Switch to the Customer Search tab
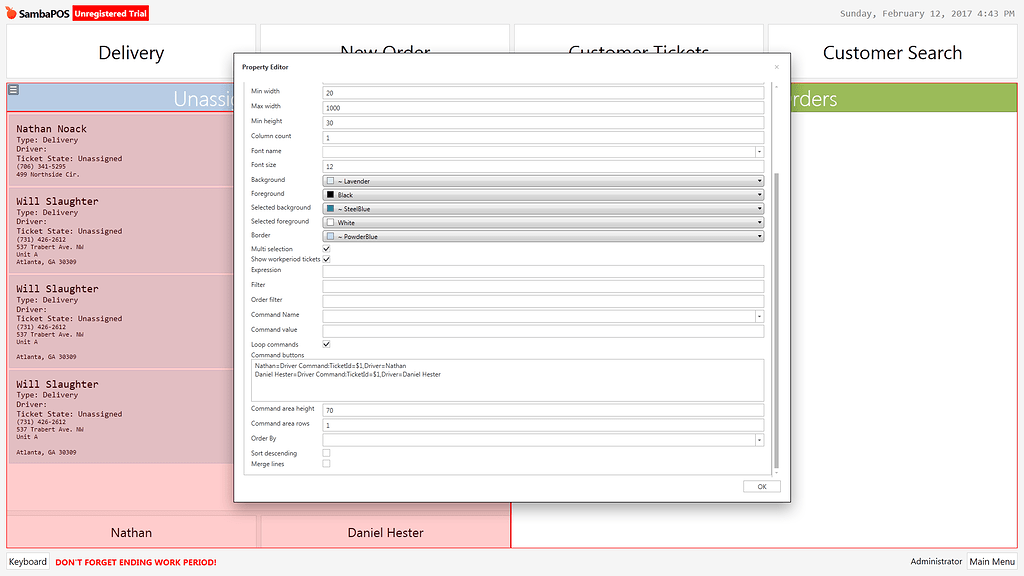 tap(891, 52)
